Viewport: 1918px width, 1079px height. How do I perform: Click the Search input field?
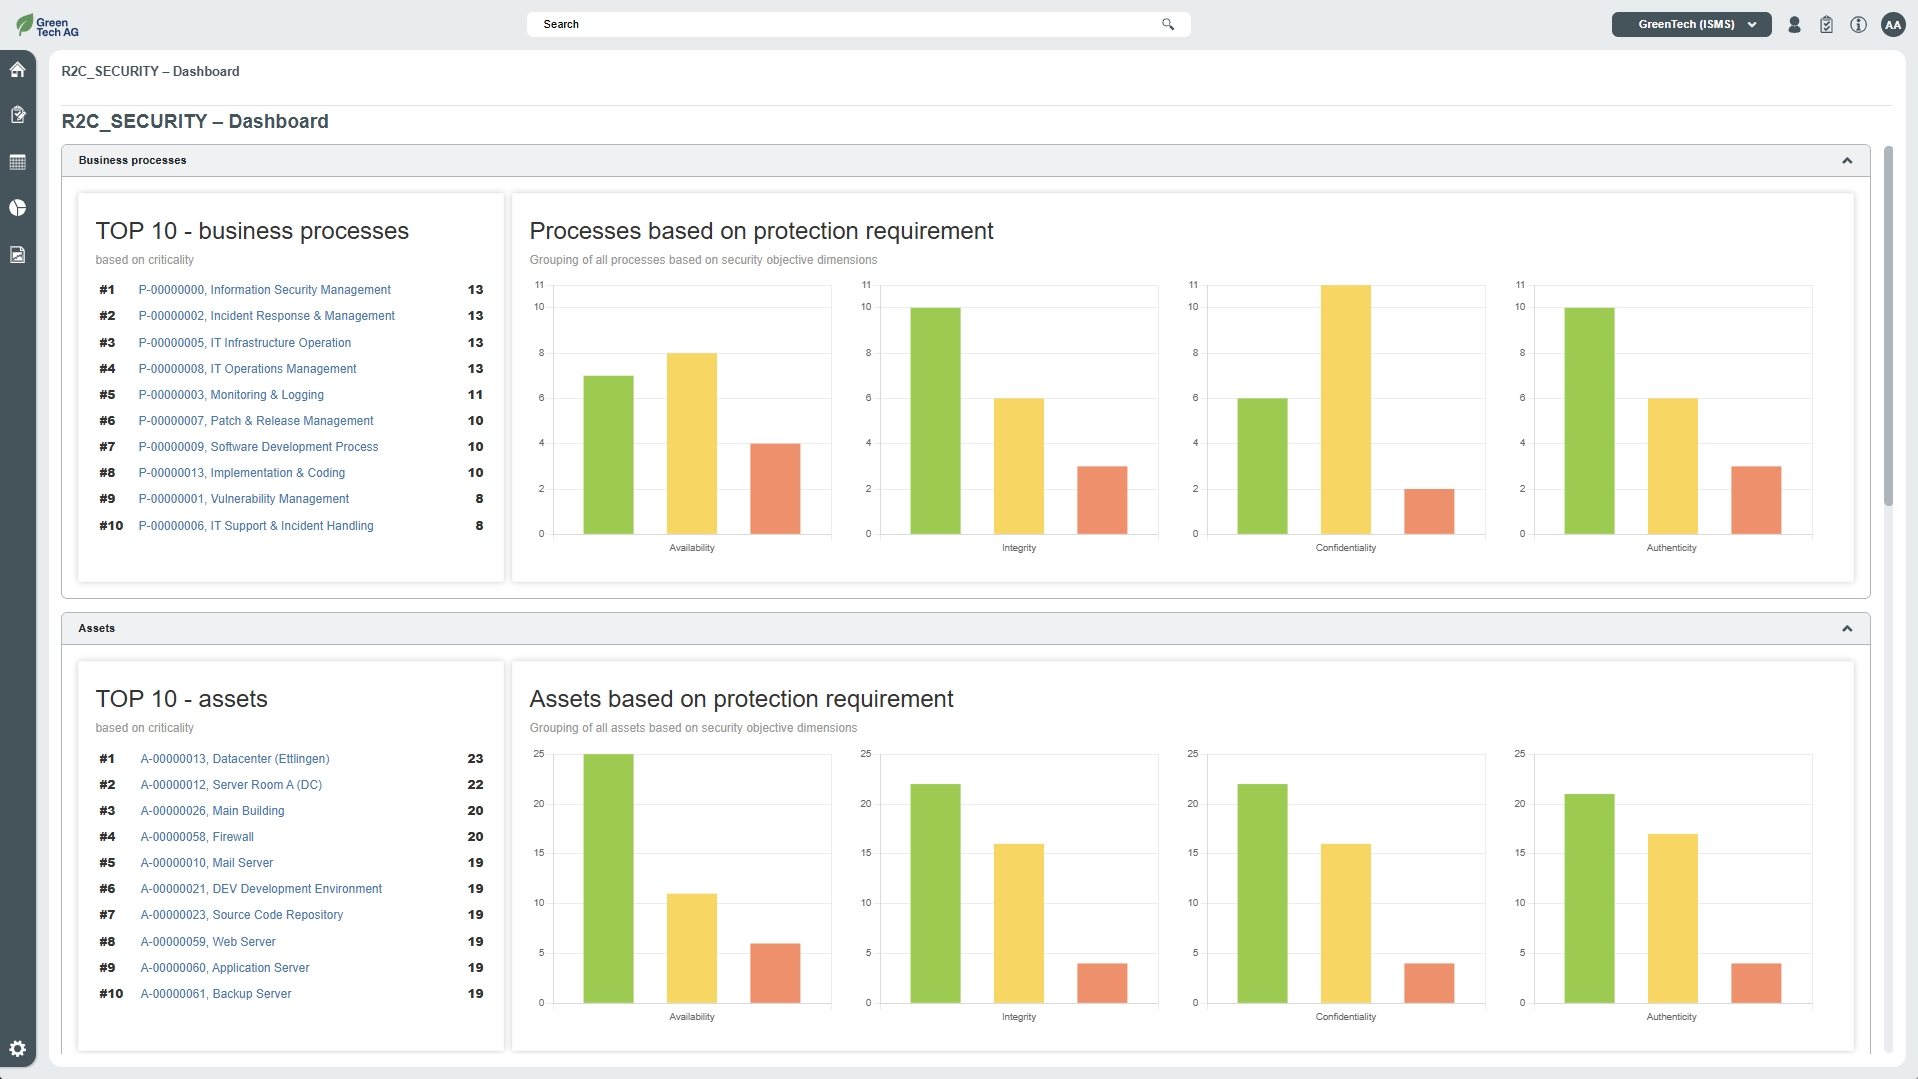pyautogui.click(x=850, y=25)
